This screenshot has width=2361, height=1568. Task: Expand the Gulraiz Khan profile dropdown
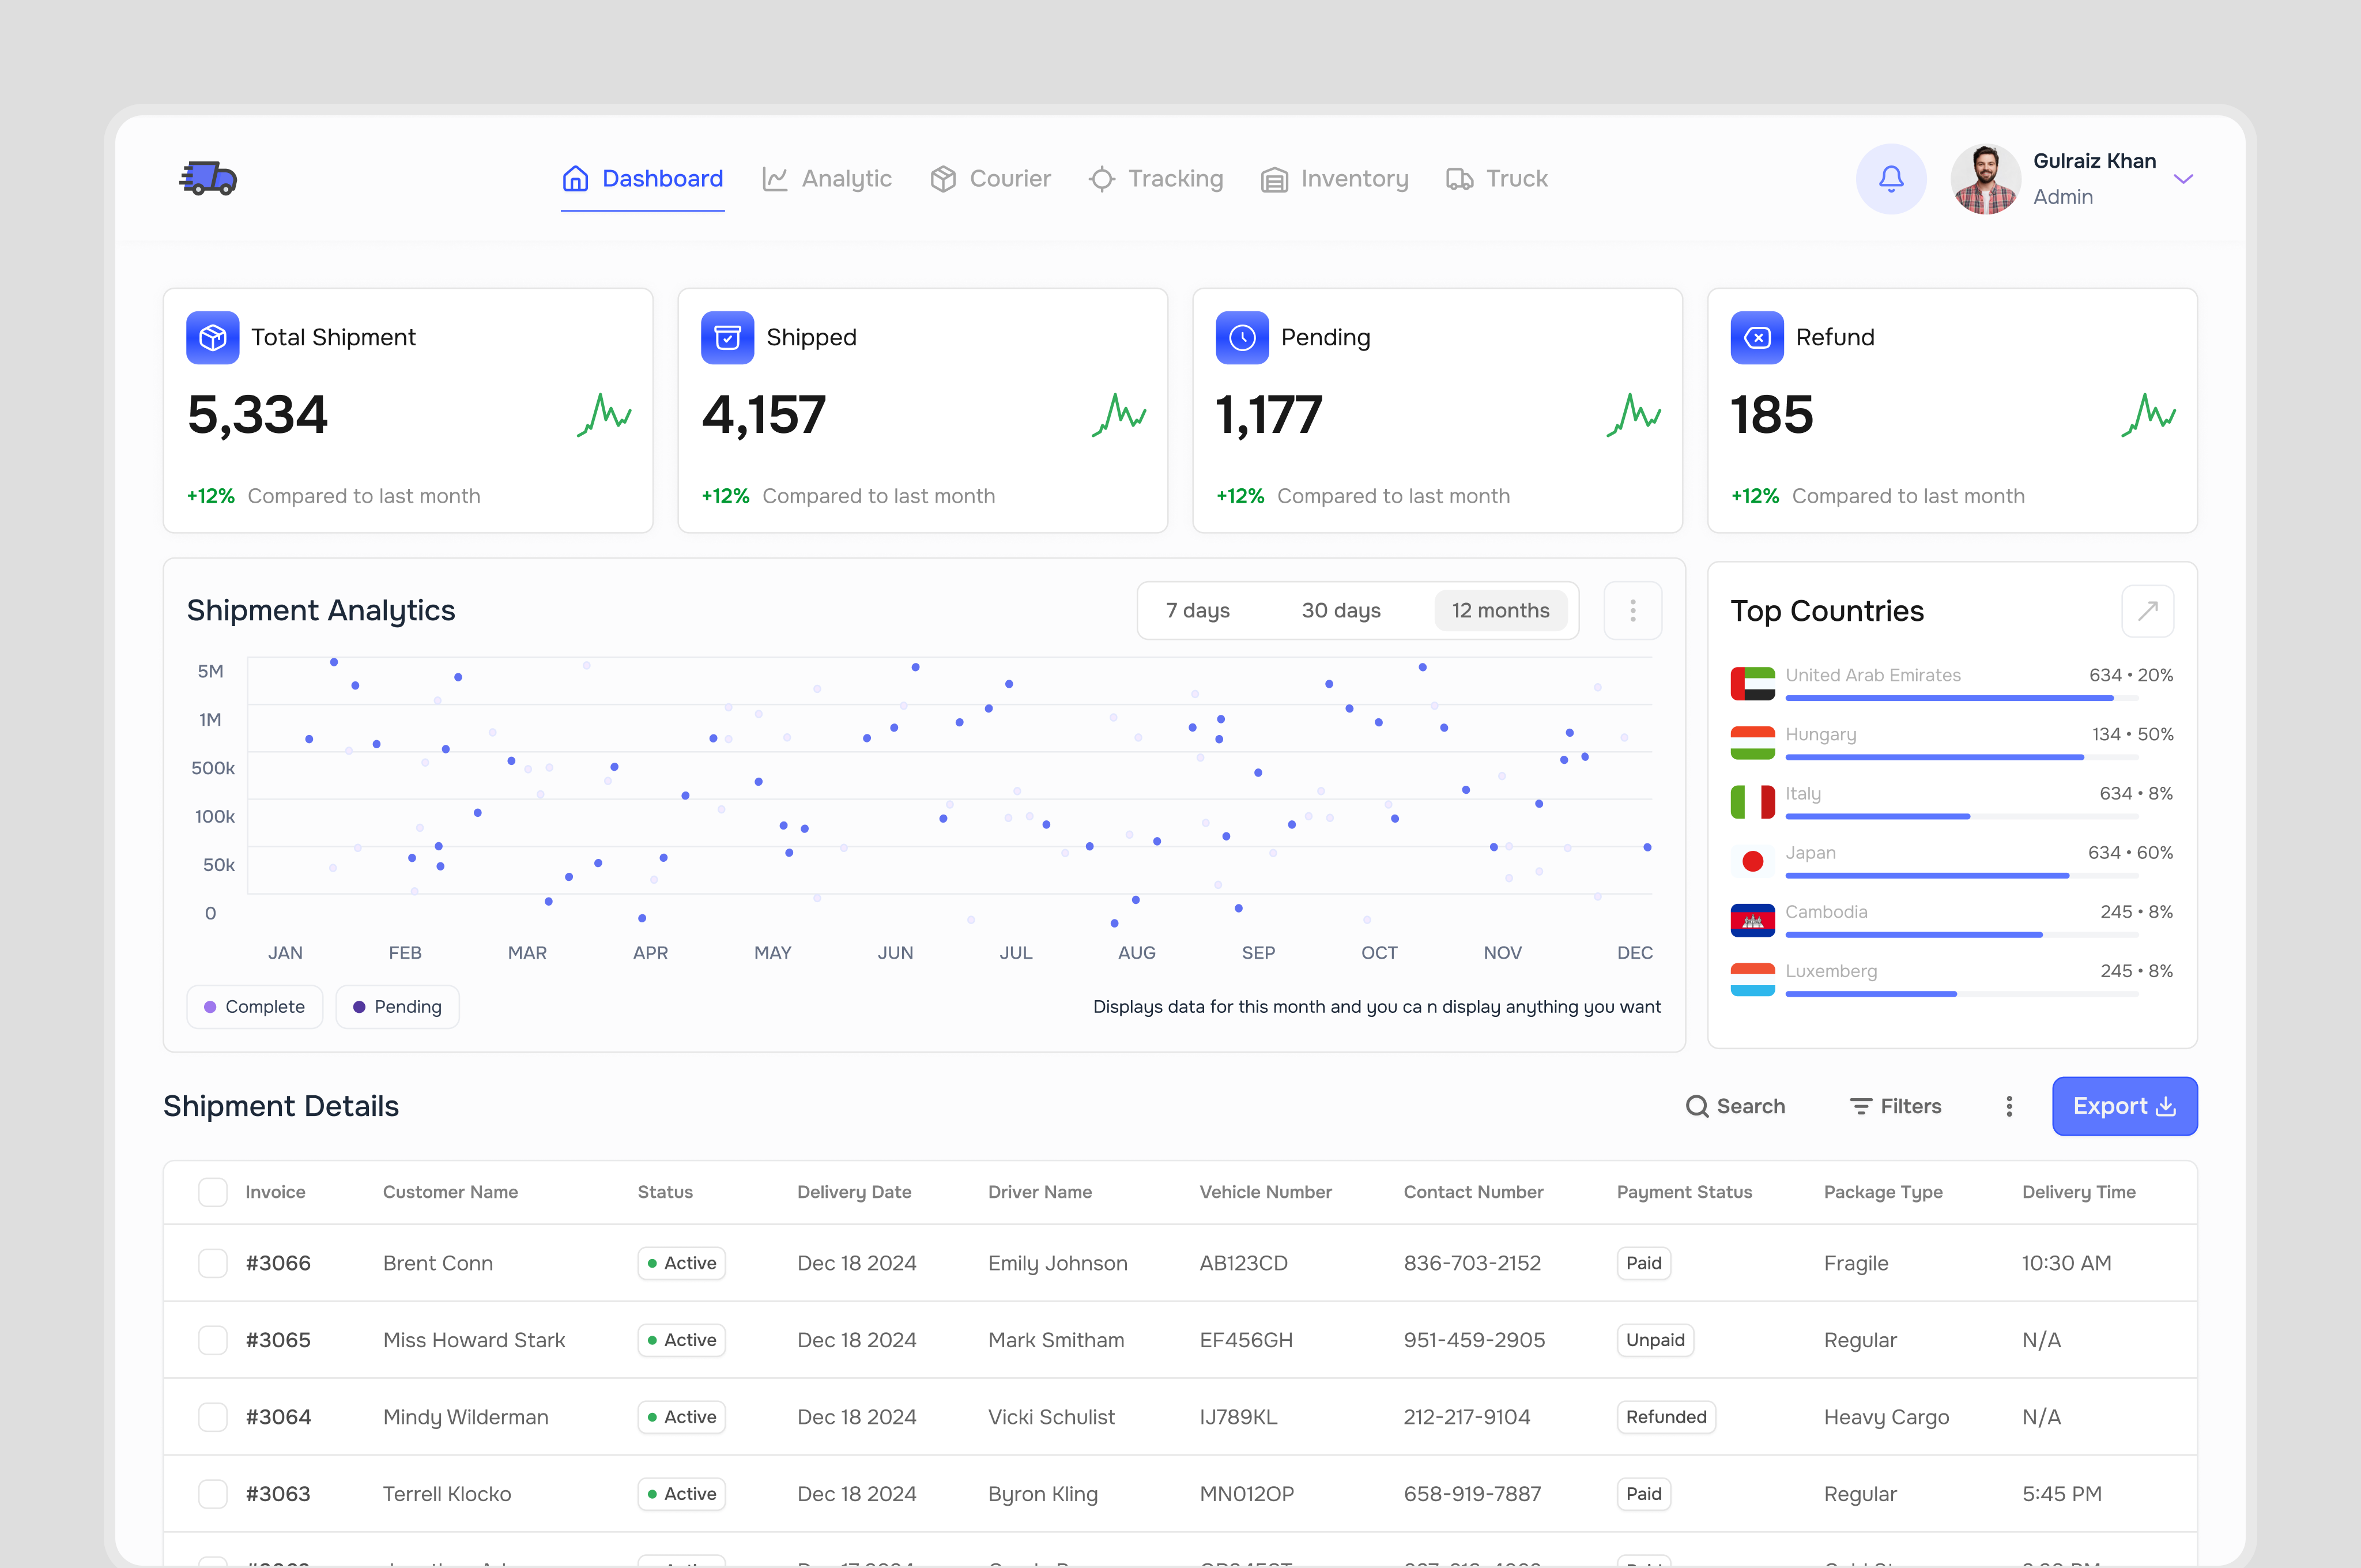[2183, 179]
